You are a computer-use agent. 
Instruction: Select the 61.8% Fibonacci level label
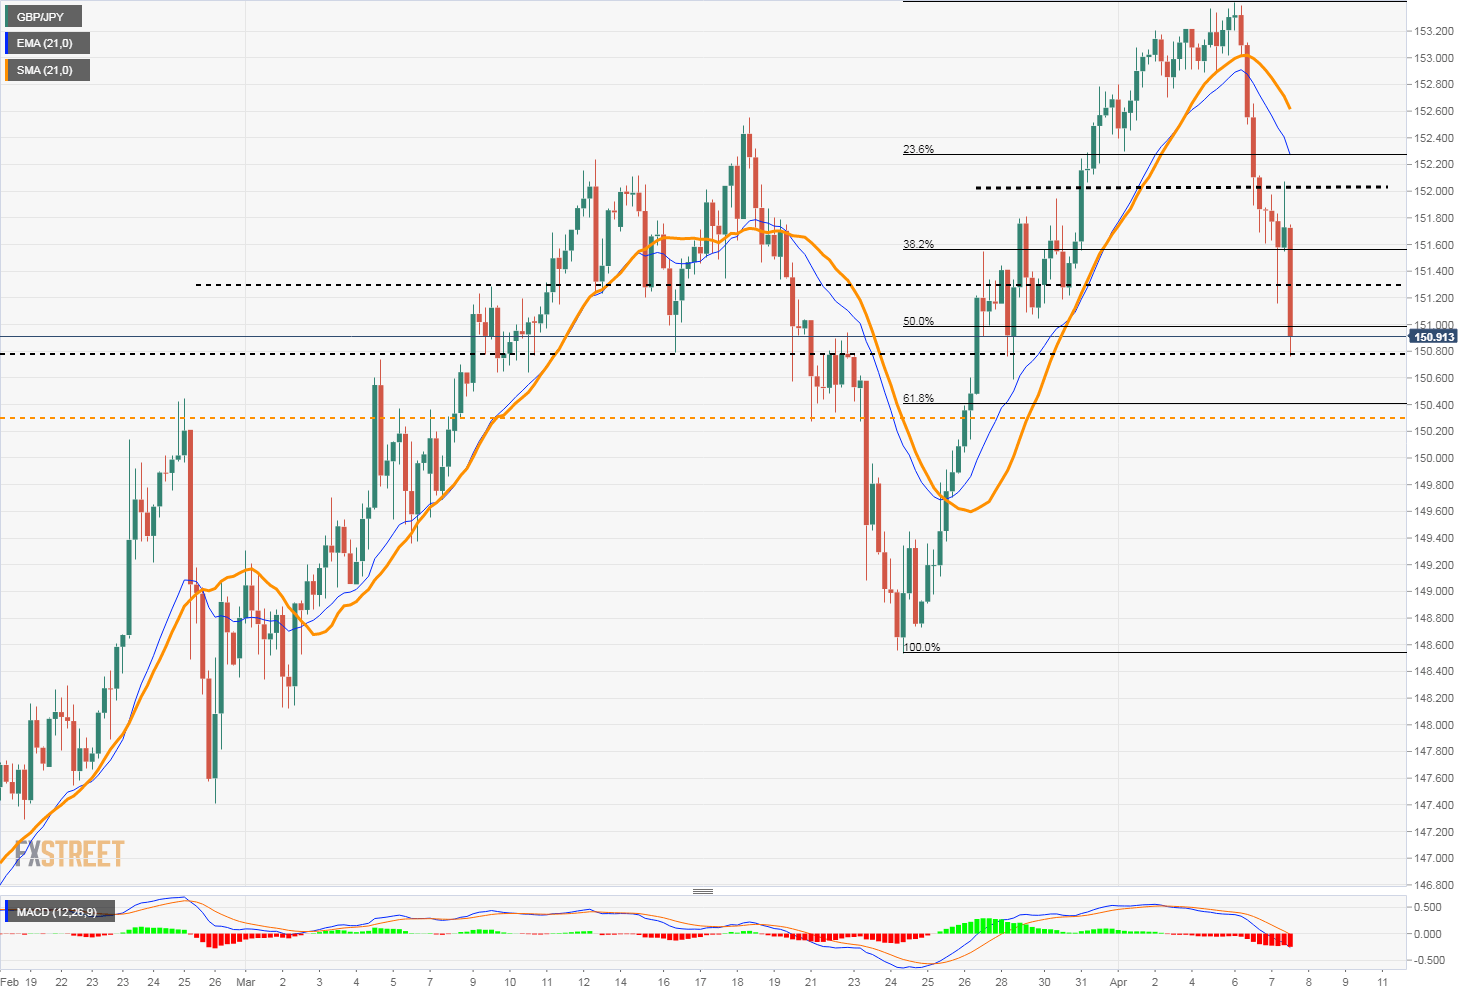point(918,399)
